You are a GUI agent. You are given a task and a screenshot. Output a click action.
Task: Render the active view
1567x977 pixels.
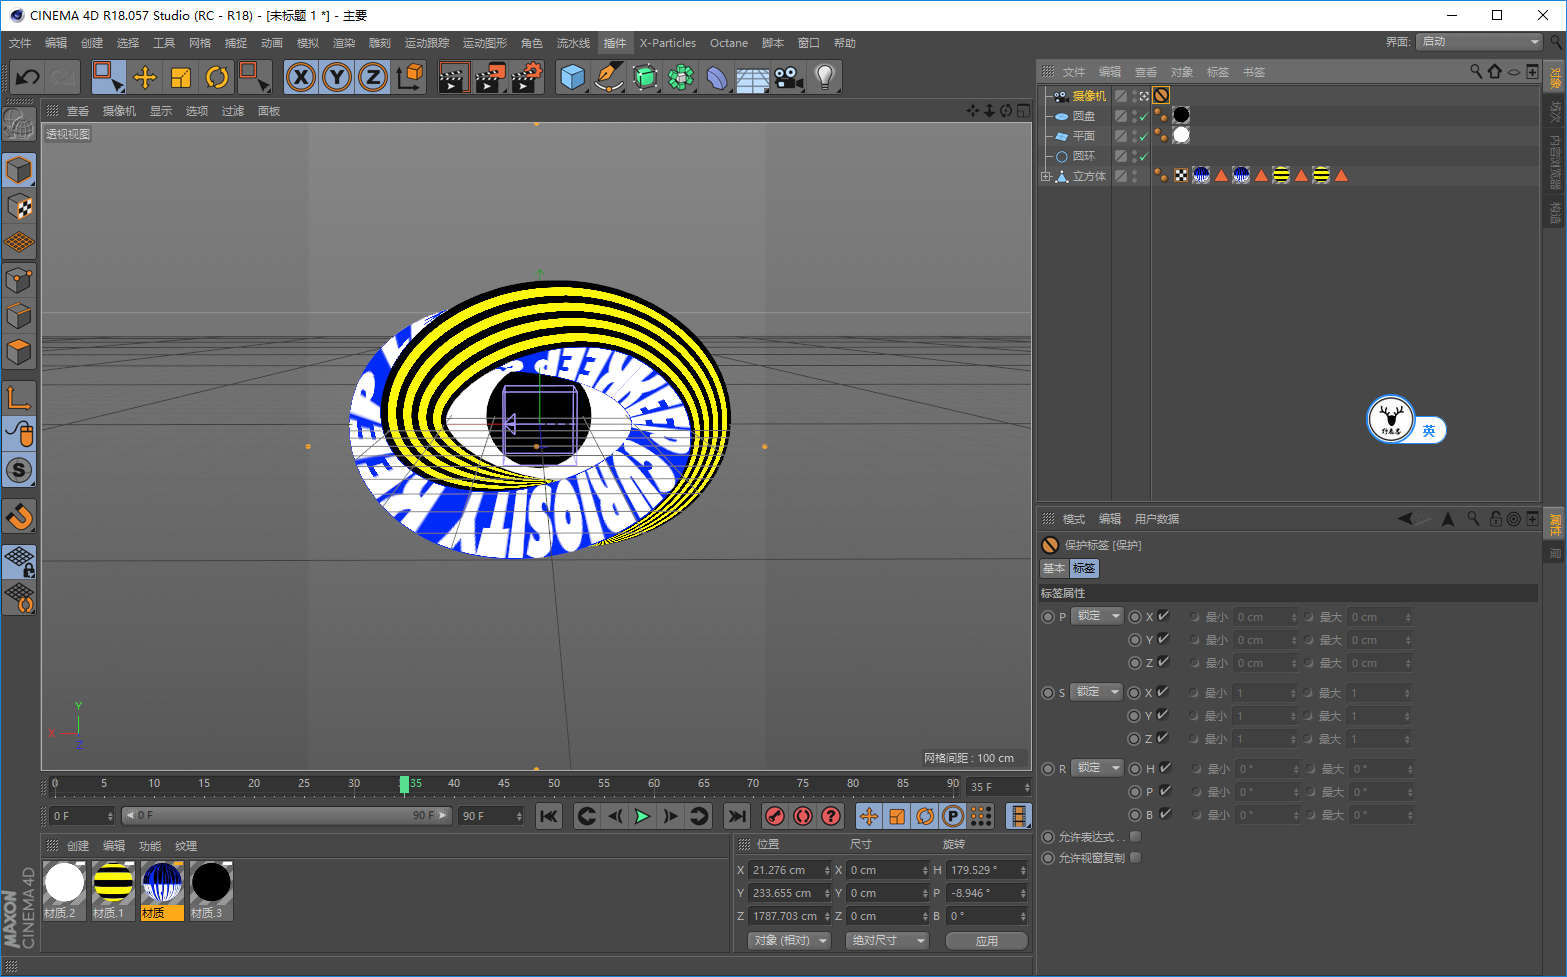454,77
